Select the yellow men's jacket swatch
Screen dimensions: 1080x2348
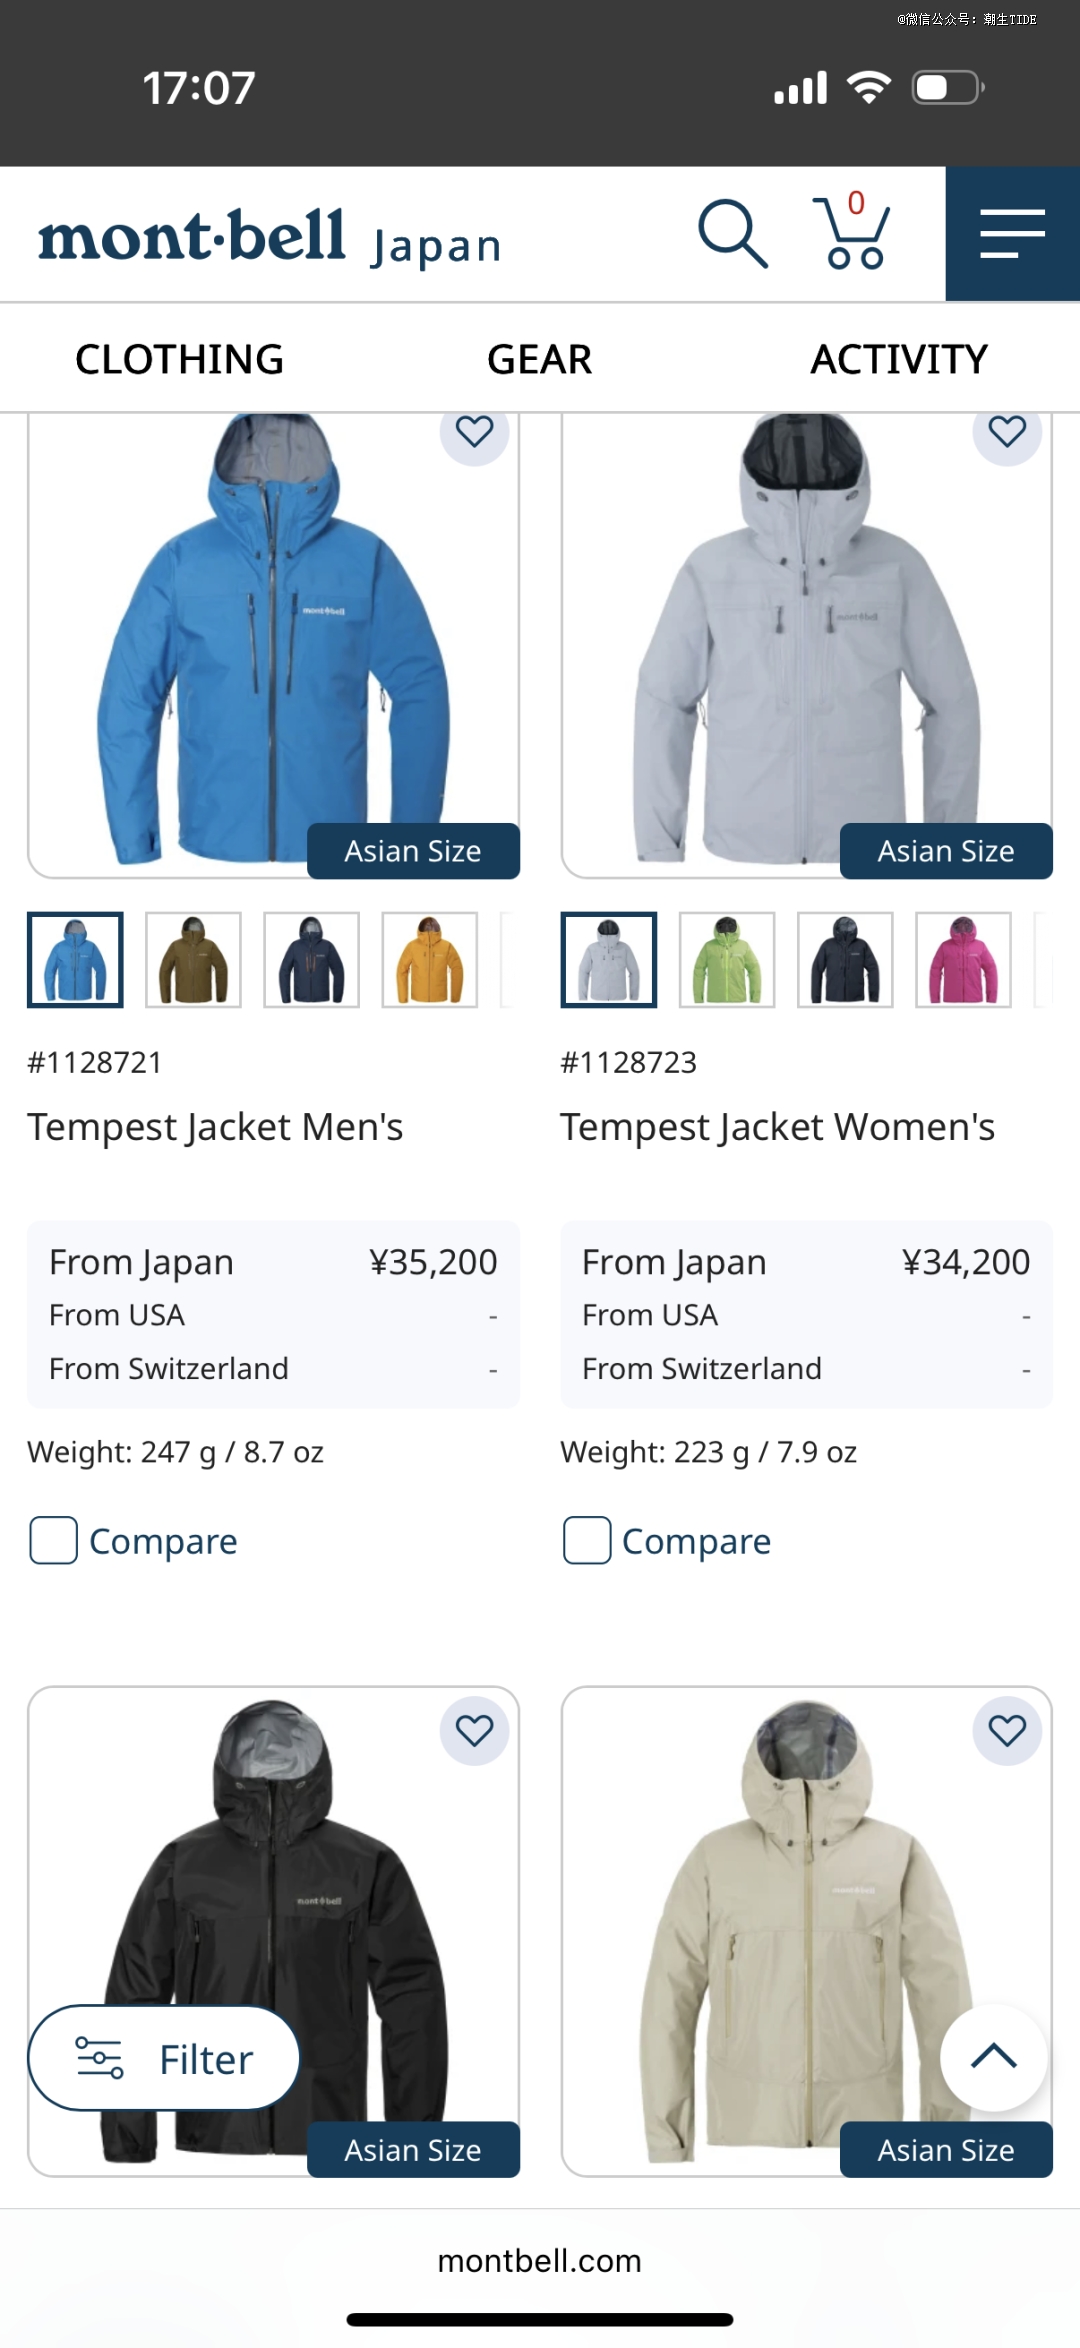pos(430,960)
